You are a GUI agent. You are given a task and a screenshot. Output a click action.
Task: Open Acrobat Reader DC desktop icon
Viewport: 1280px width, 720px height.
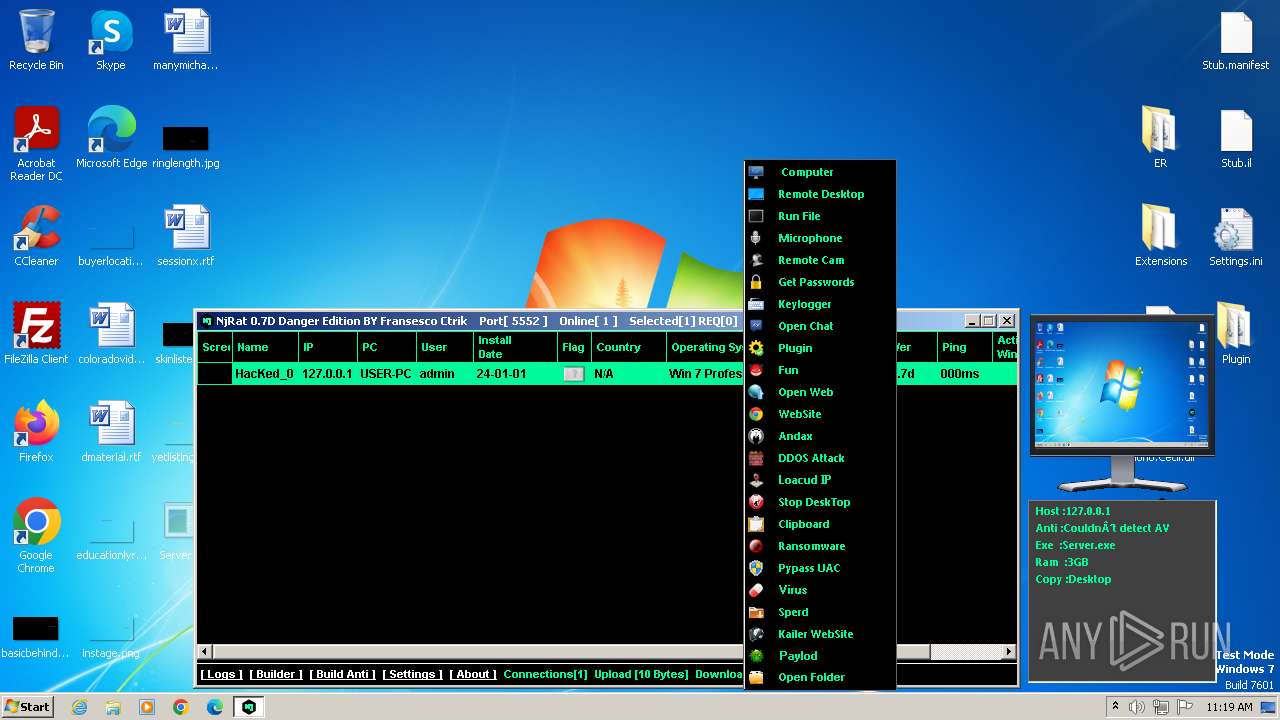36,145
